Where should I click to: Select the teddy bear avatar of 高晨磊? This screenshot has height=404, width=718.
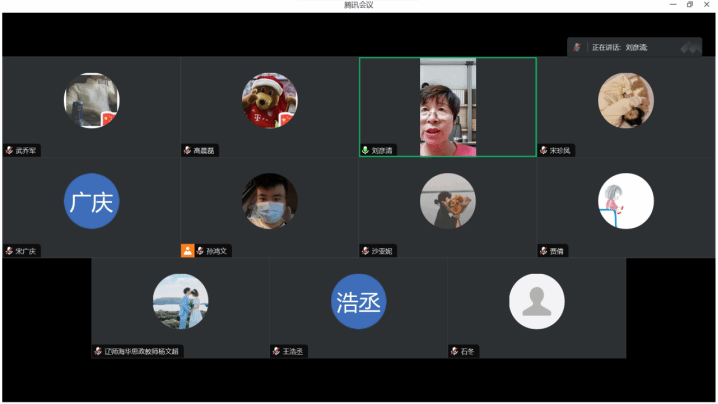[x=269, y=101]
